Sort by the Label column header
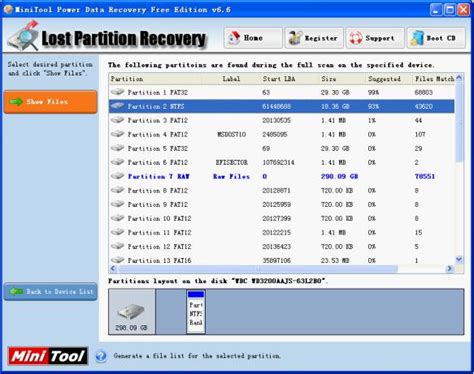This screenshot has height=374, width=474. pyautogui.click(x=231, y=79)
